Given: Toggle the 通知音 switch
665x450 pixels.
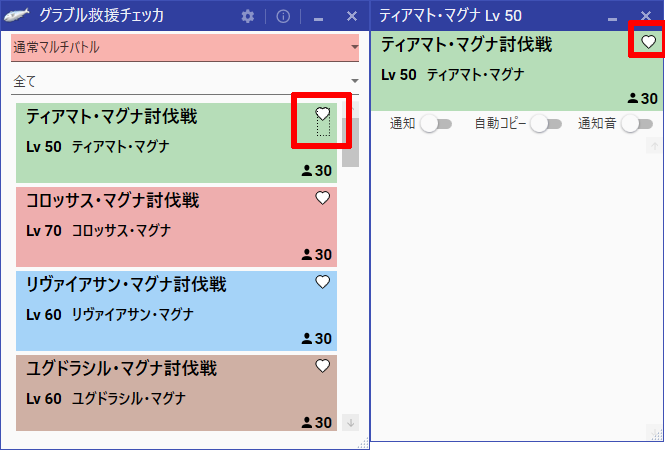Looking at the screenshot, I should [637, 124].
